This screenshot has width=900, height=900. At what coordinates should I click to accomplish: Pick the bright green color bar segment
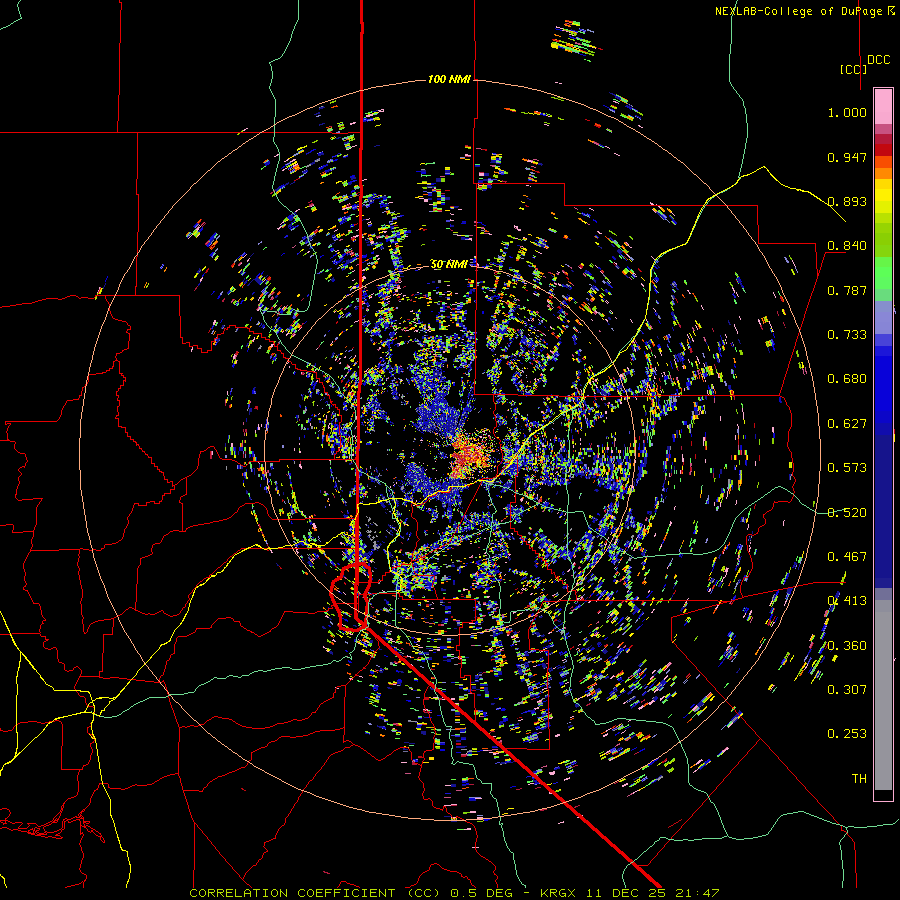[x=883, y=273]
